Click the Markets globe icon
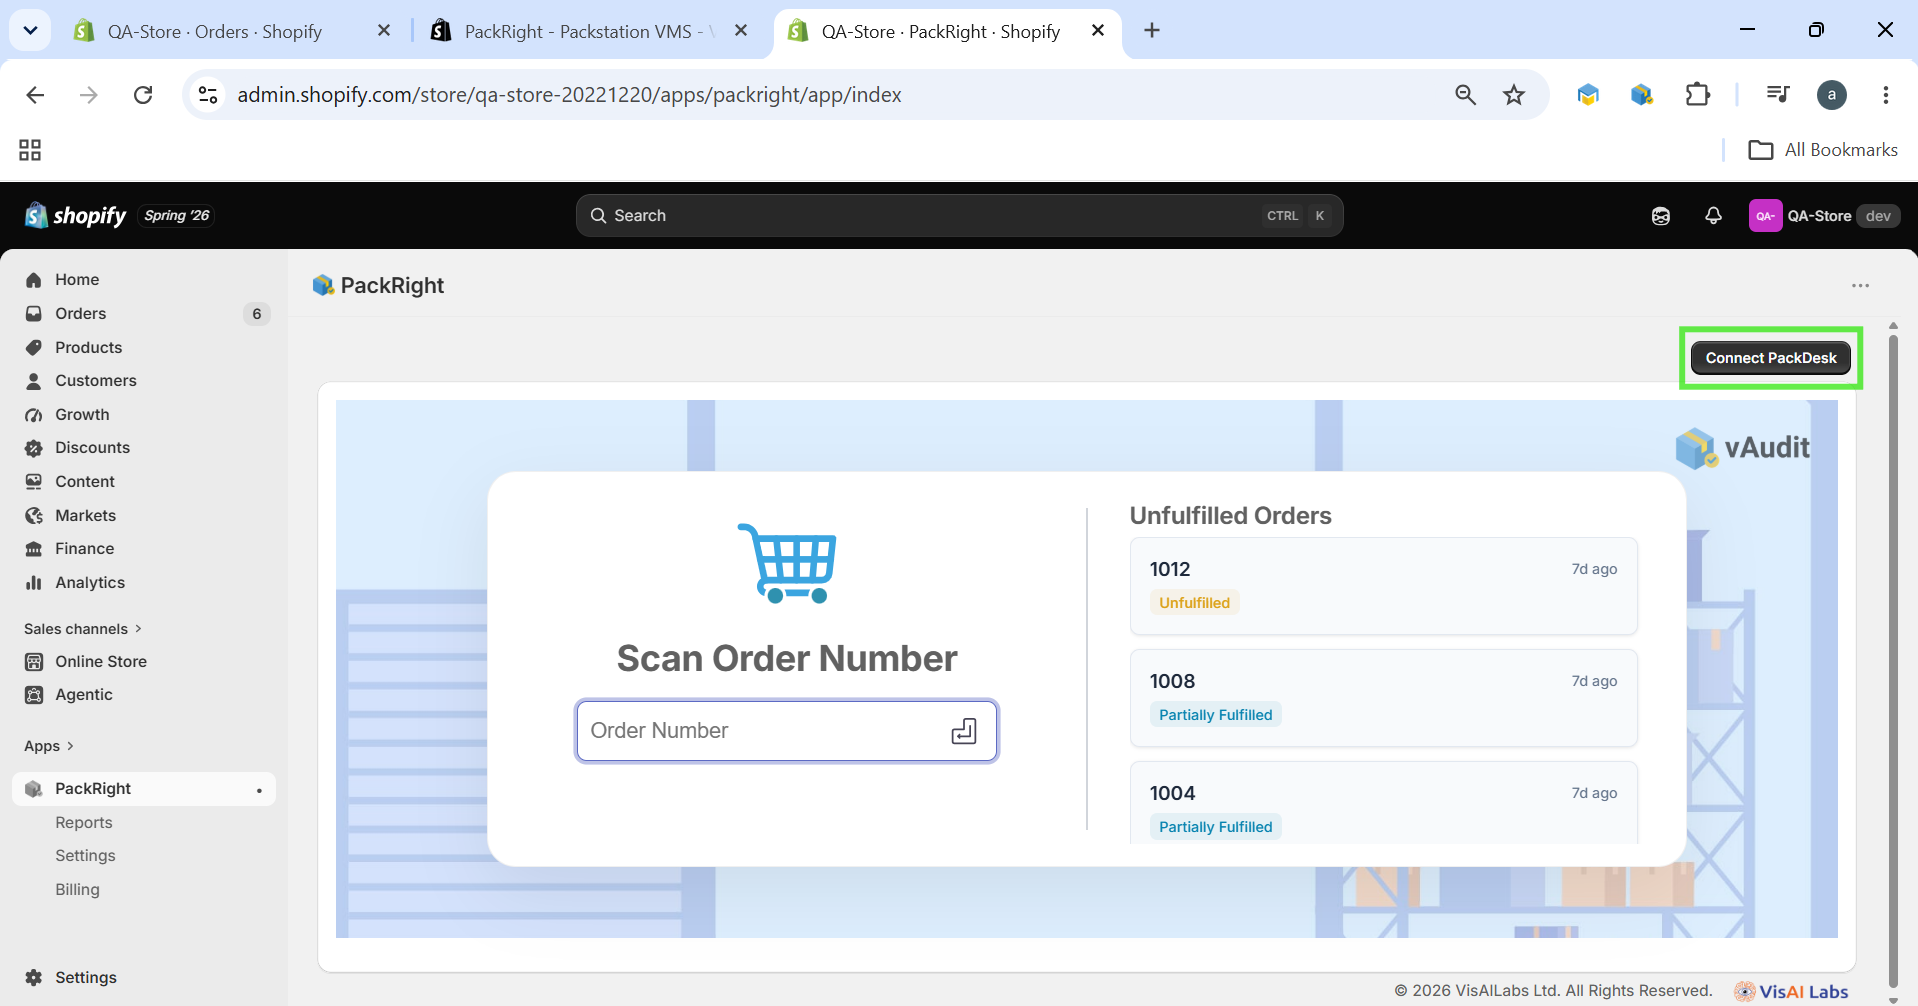This screenshot has width=1918, height=1006. click(x=34, y=516)
